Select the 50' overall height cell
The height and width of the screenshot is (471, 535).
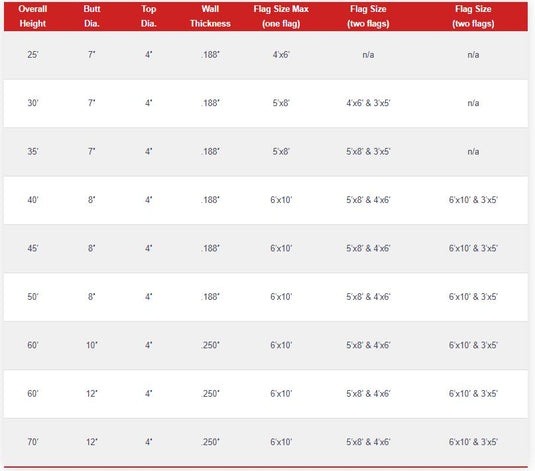[x=33, y=297]
